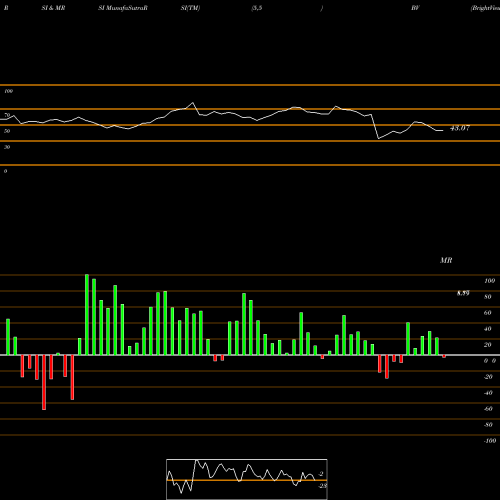Viewport: 500px width, 500px height.
Task: Select the 'SI & MR' header text
Action: click(x=53, y=8)
